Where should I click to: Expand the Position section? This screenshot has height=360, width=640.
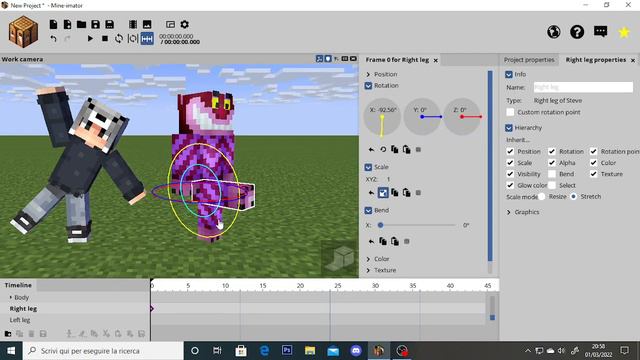click(368, 74)
